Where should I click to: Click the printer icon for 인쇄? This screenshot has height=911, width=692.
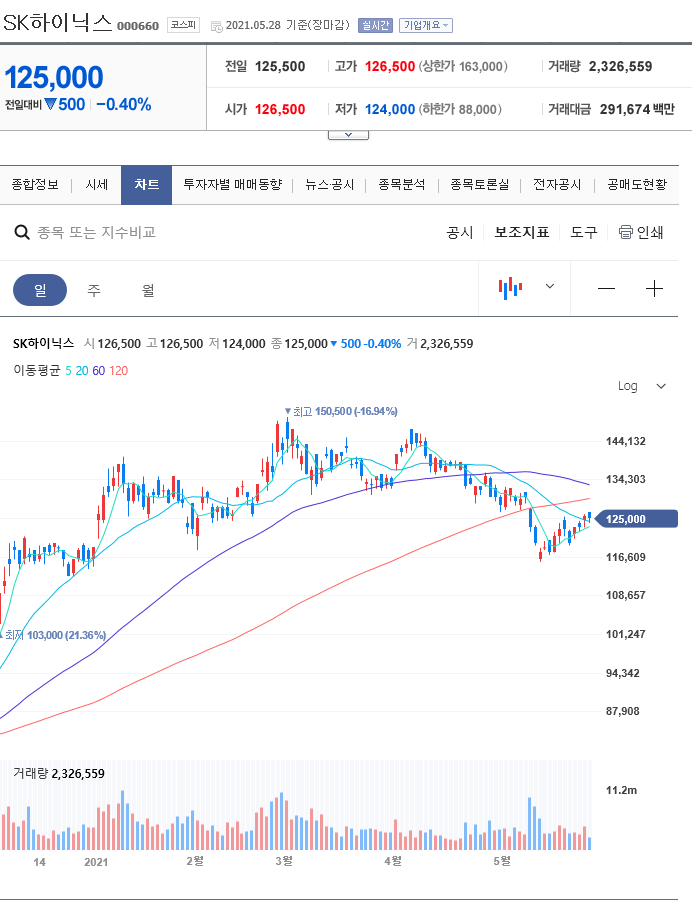[626, 232]
